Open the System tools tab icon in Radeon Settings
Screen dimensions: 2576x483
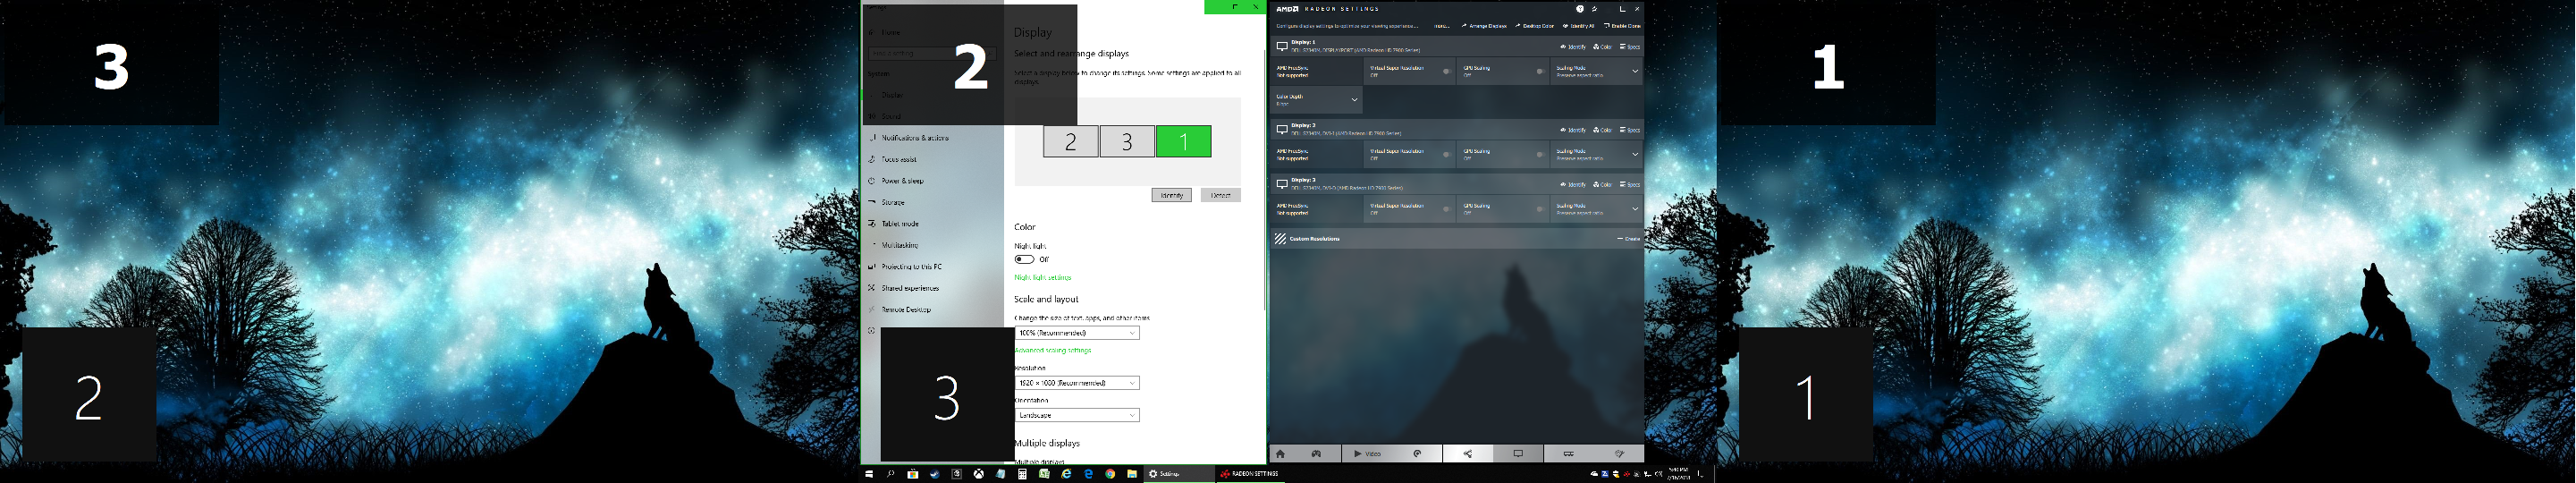coord(1619,453)
